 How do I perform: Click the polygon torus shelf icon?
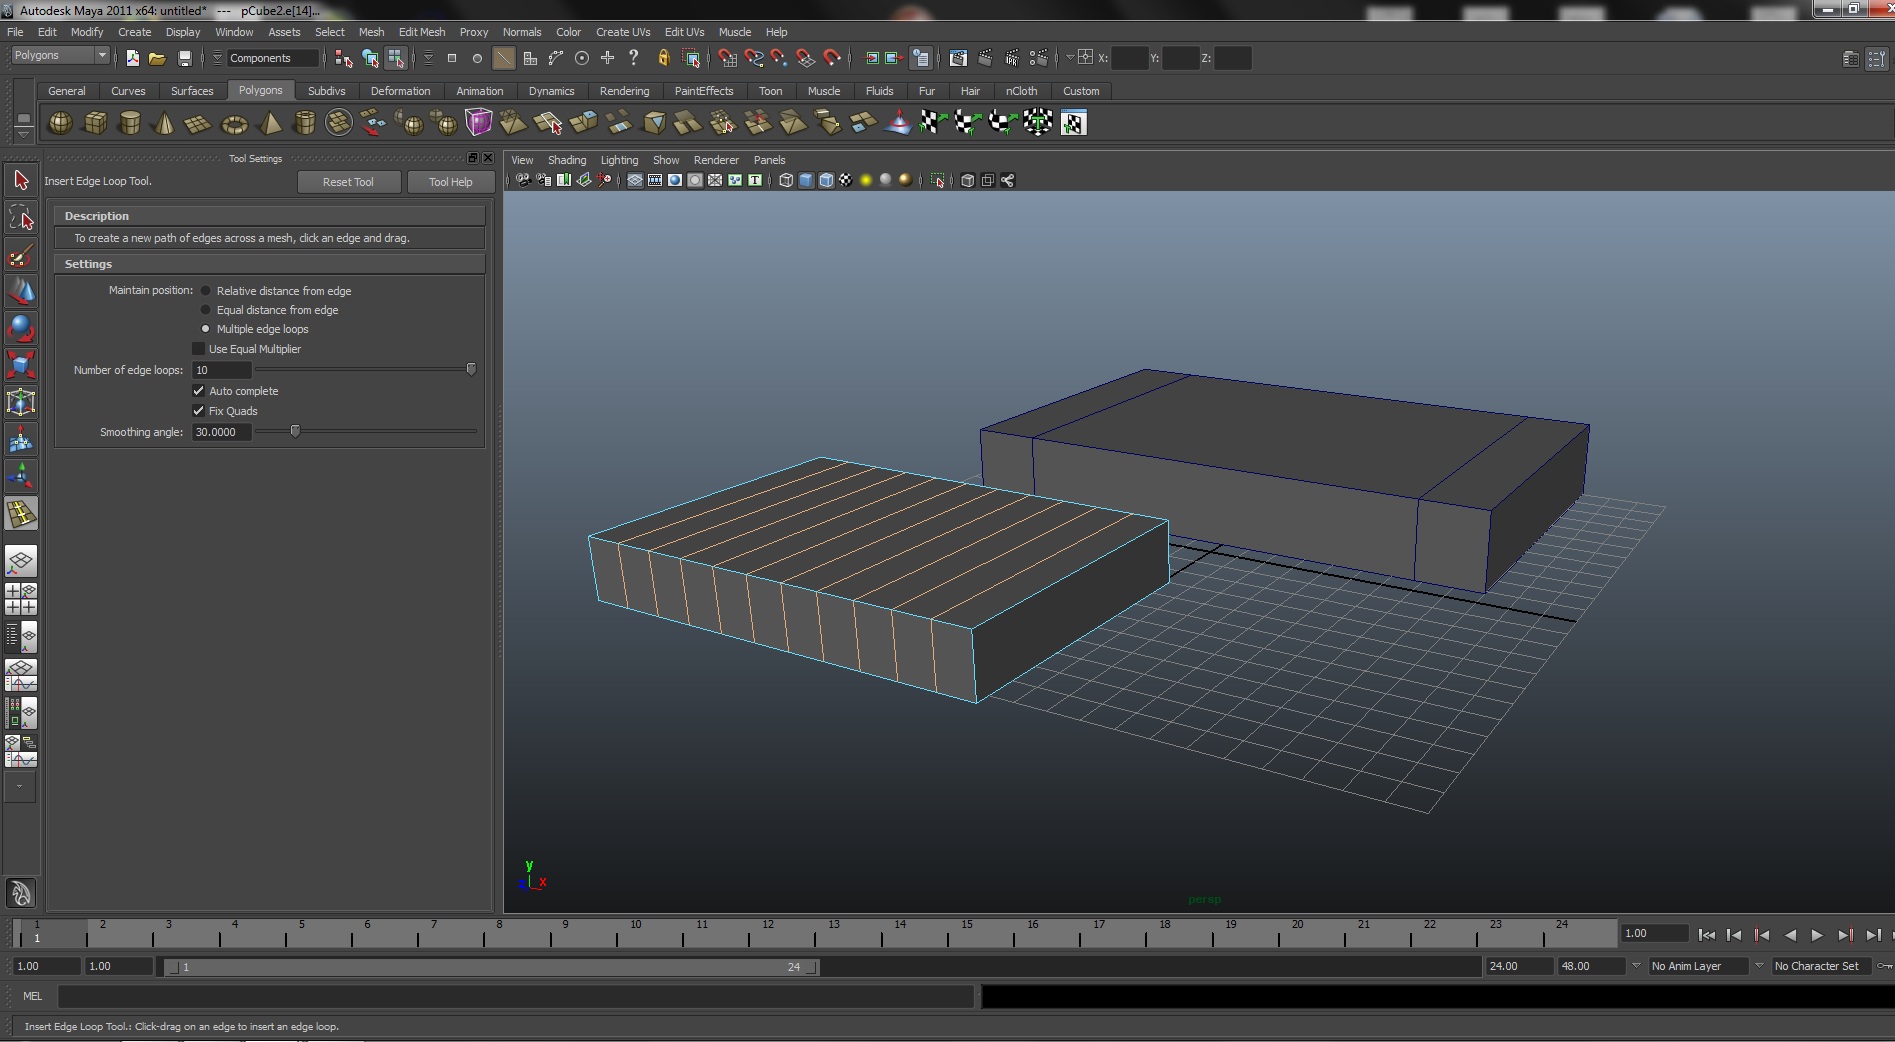[234, 124]
